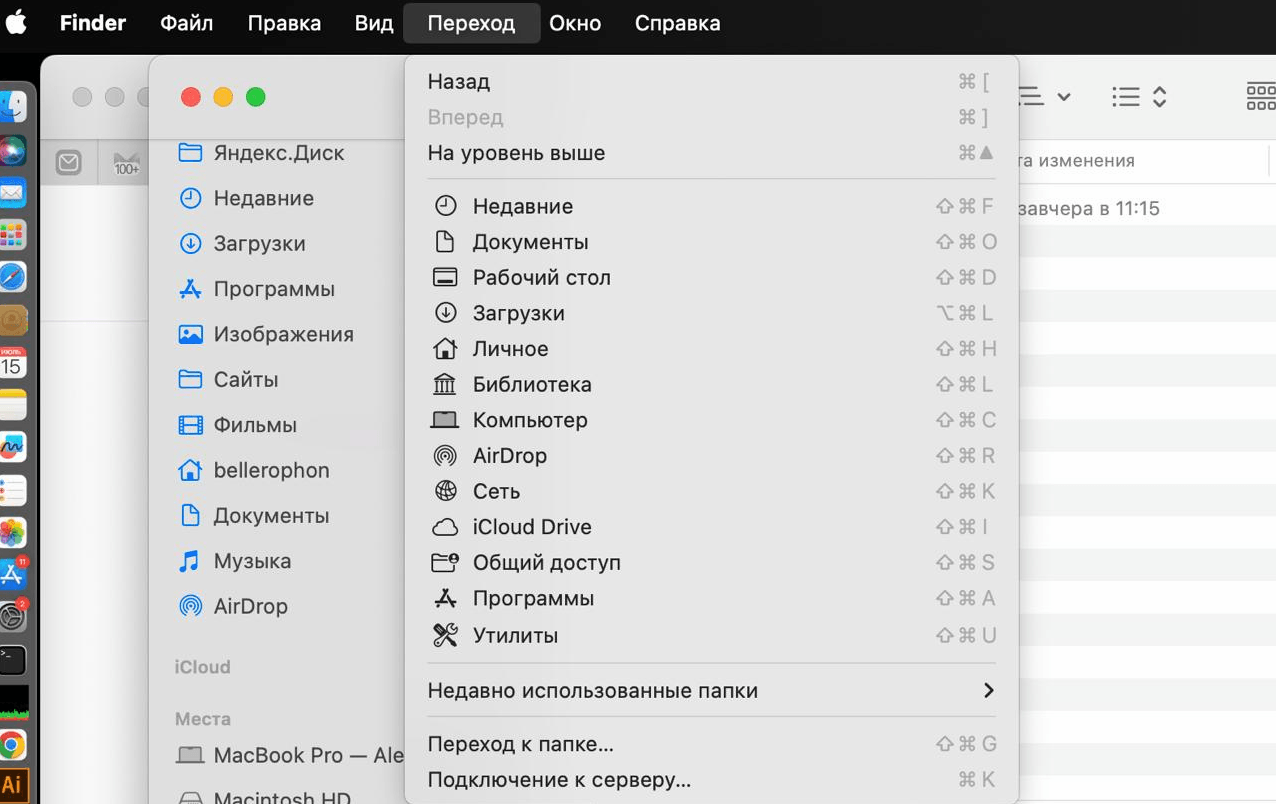The width and height of the screenshot is (1276, 804).
Task: Open Яндекс.Диск folder in the sidebar
Action: 261,153
